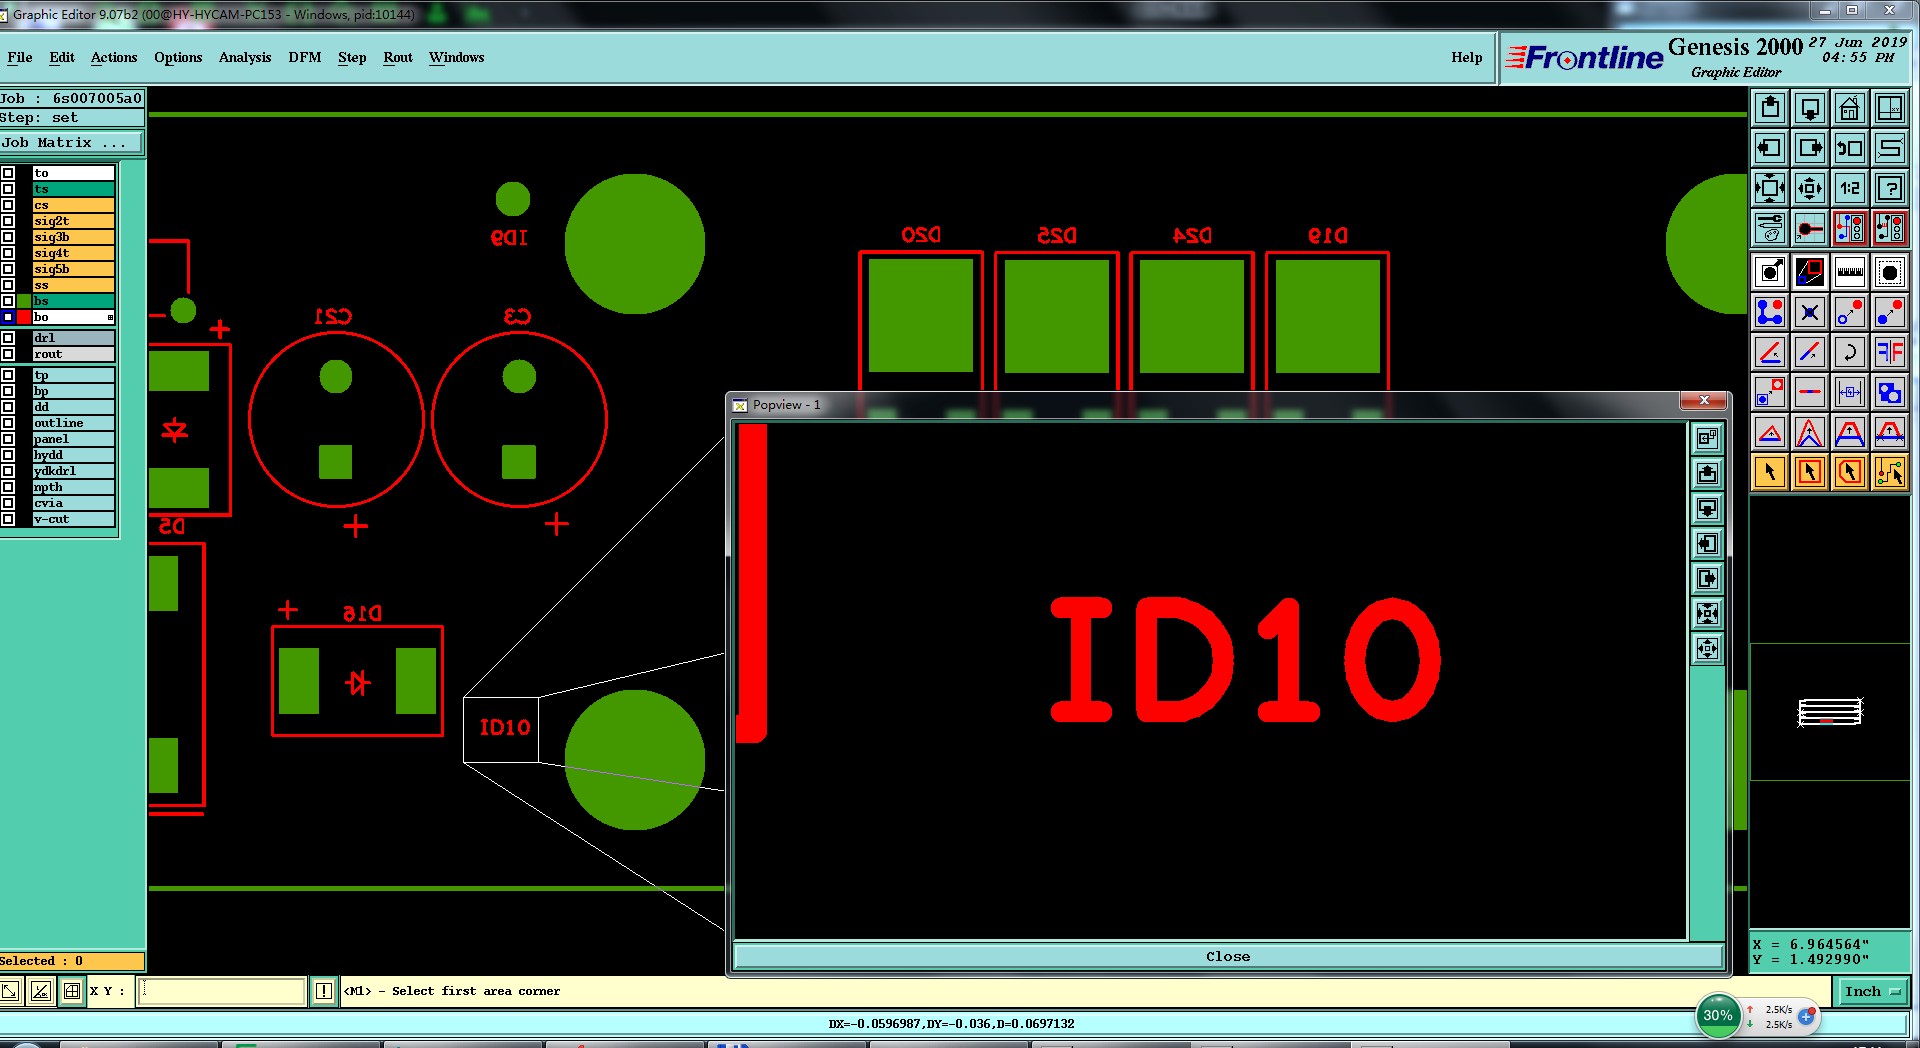The image size is (1920, 1048).
Task: Select the net-trace pointer tool
Action: 1890,472
